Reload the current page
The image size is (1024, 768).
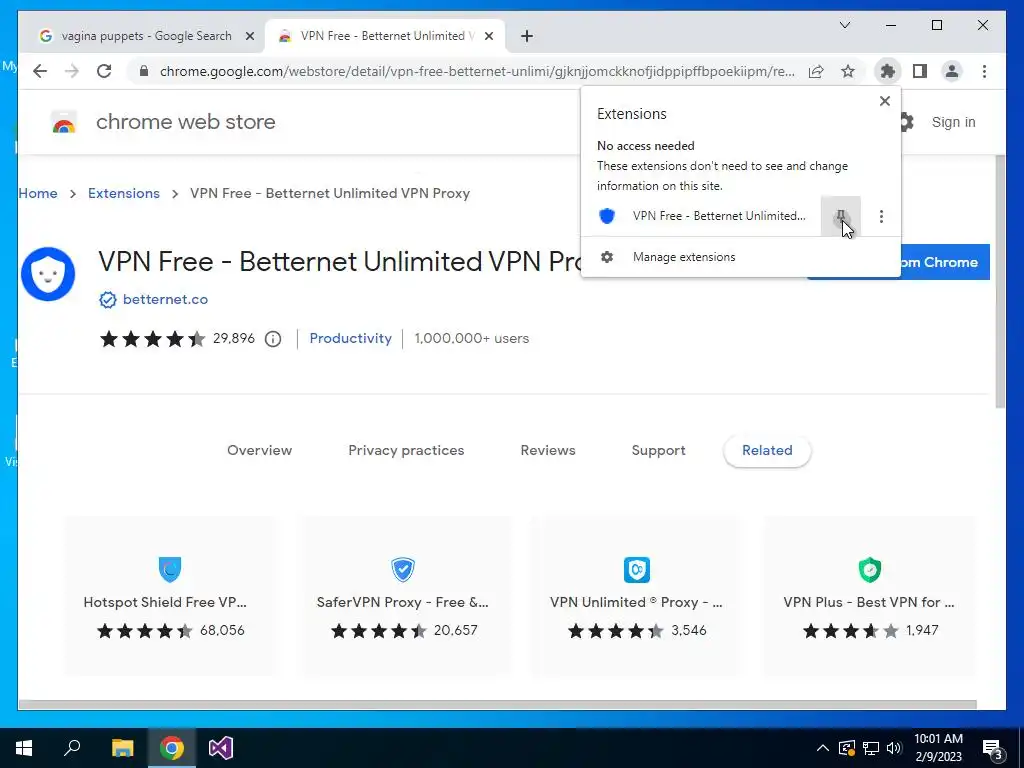[104, 71]
